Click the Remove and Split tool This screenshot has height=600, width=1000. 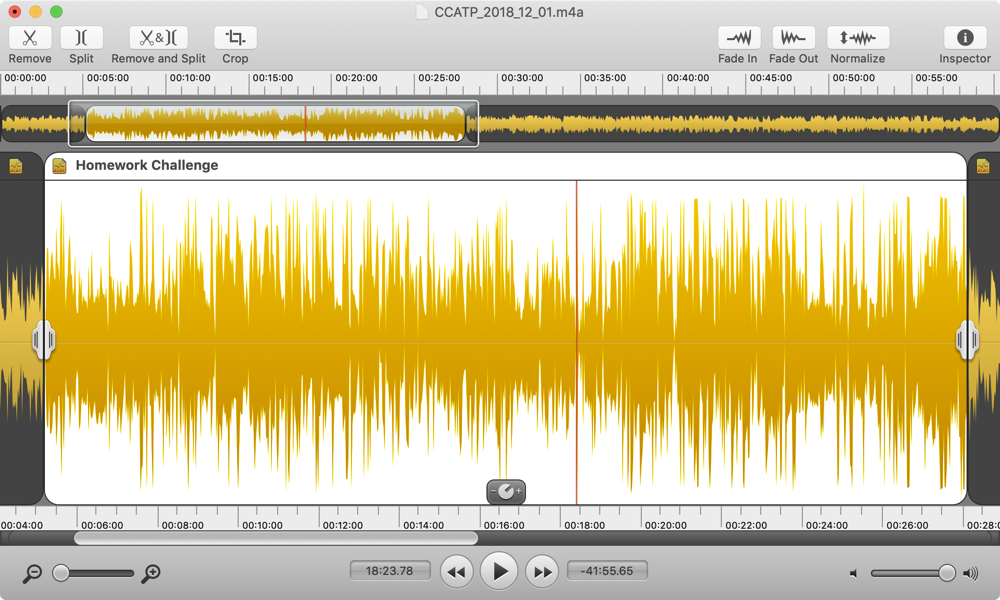tap(158, 38)
